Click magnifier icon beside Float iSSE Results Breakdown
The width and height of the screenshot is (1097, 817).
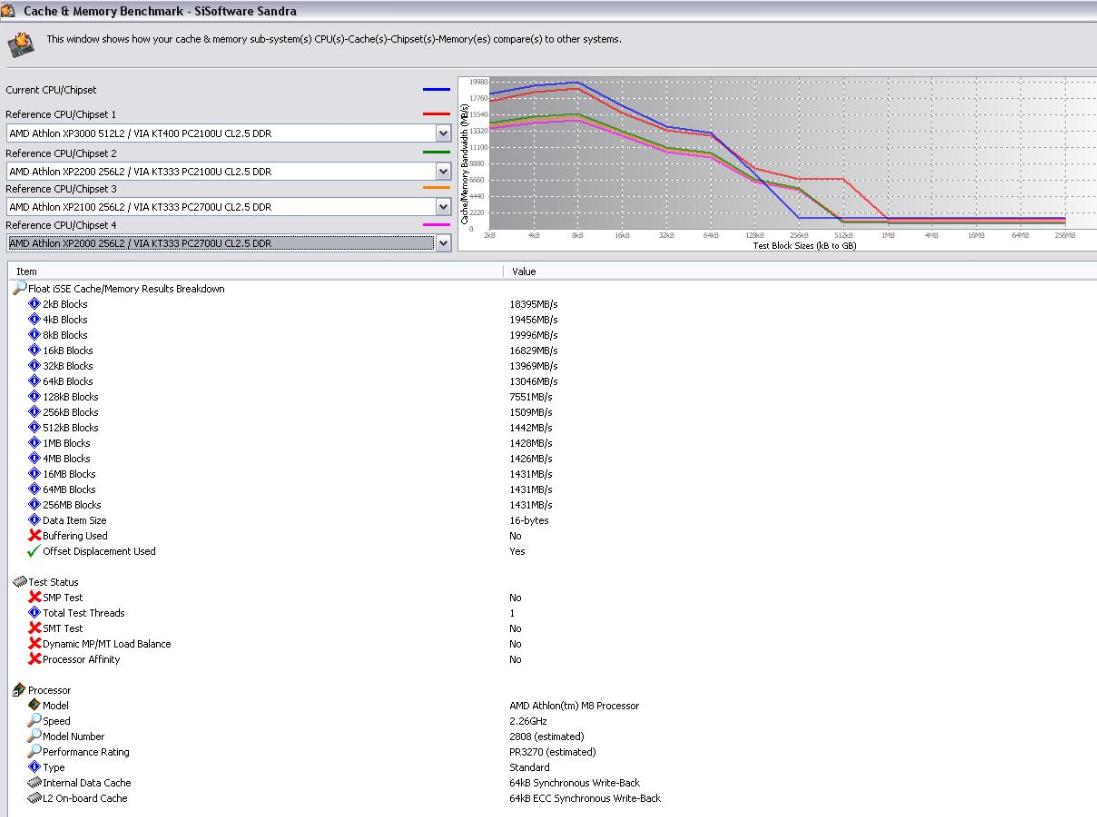pos(20,287)
